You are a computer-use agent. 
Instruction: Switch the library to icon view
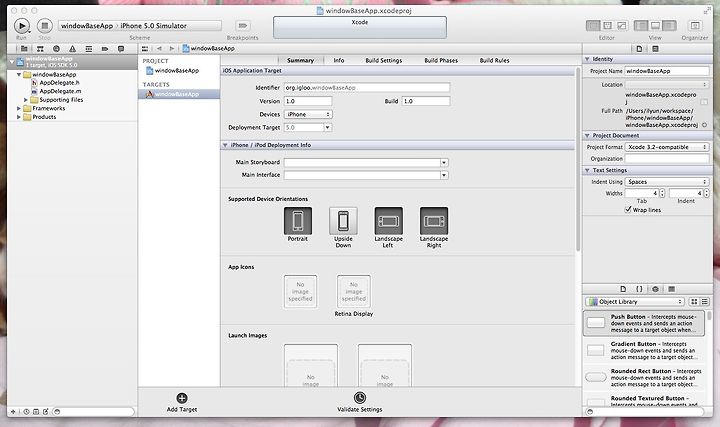pos(694,302)
